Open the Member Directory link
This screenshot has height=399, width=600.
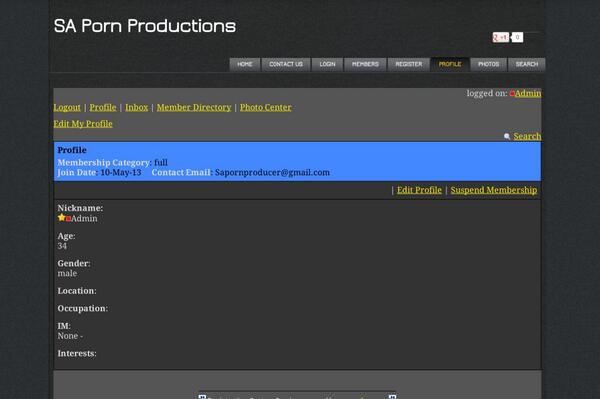click(194, 107)
